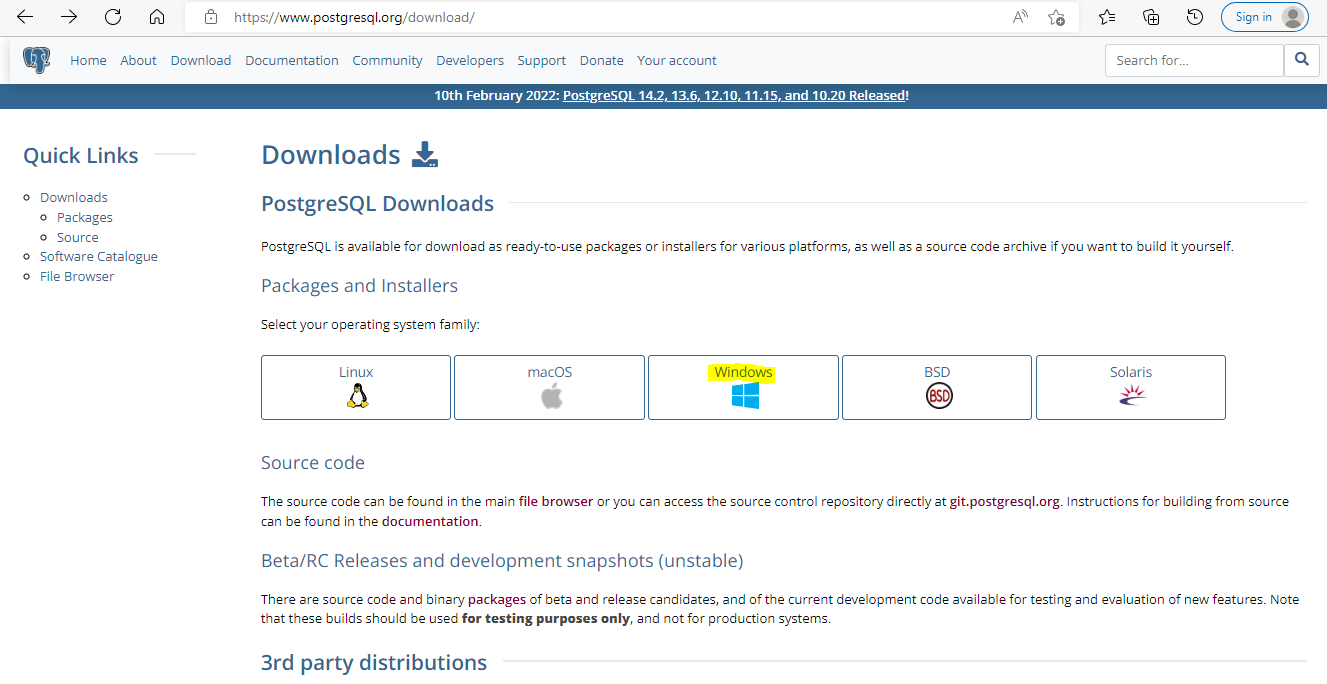The image size is (1327, 684).
Task: Click the PostgreSQL elephant logo
Action: [x=37, y=60]
